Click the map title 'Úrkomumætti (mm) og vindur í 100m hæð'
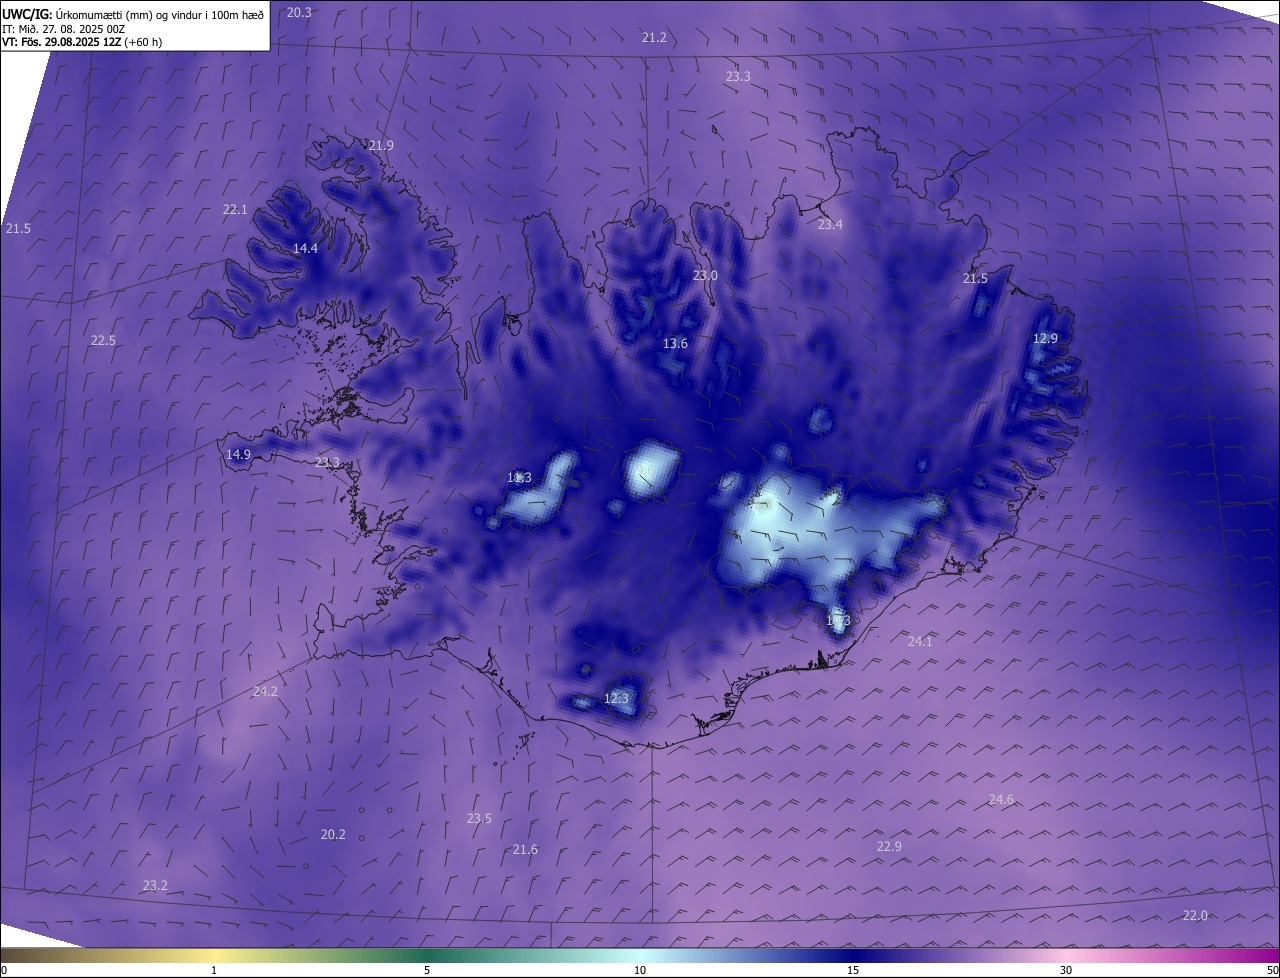Screen dimensions: 1280x978 click(160, 14)
